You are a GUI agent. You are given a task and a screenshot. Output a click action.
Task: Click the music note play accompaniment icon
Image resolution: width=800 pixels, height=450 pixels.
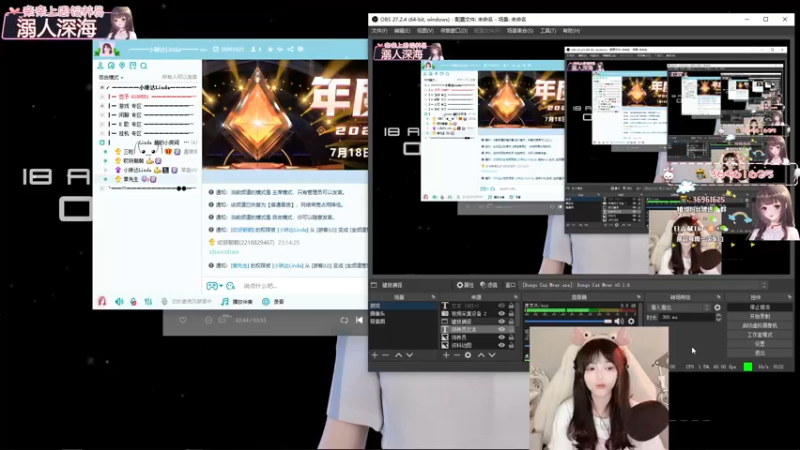224,302
